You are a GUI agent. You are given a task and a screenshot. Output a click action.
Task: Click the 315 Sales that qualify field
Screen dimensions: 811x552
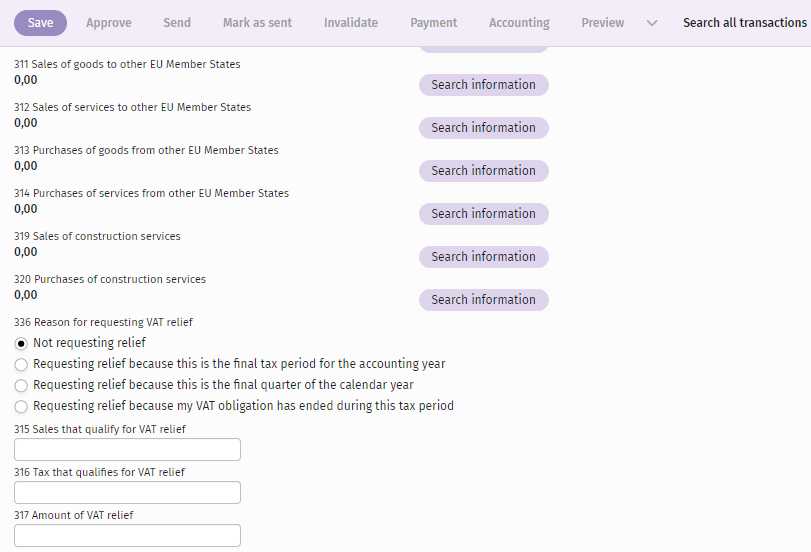coord(127,450)
